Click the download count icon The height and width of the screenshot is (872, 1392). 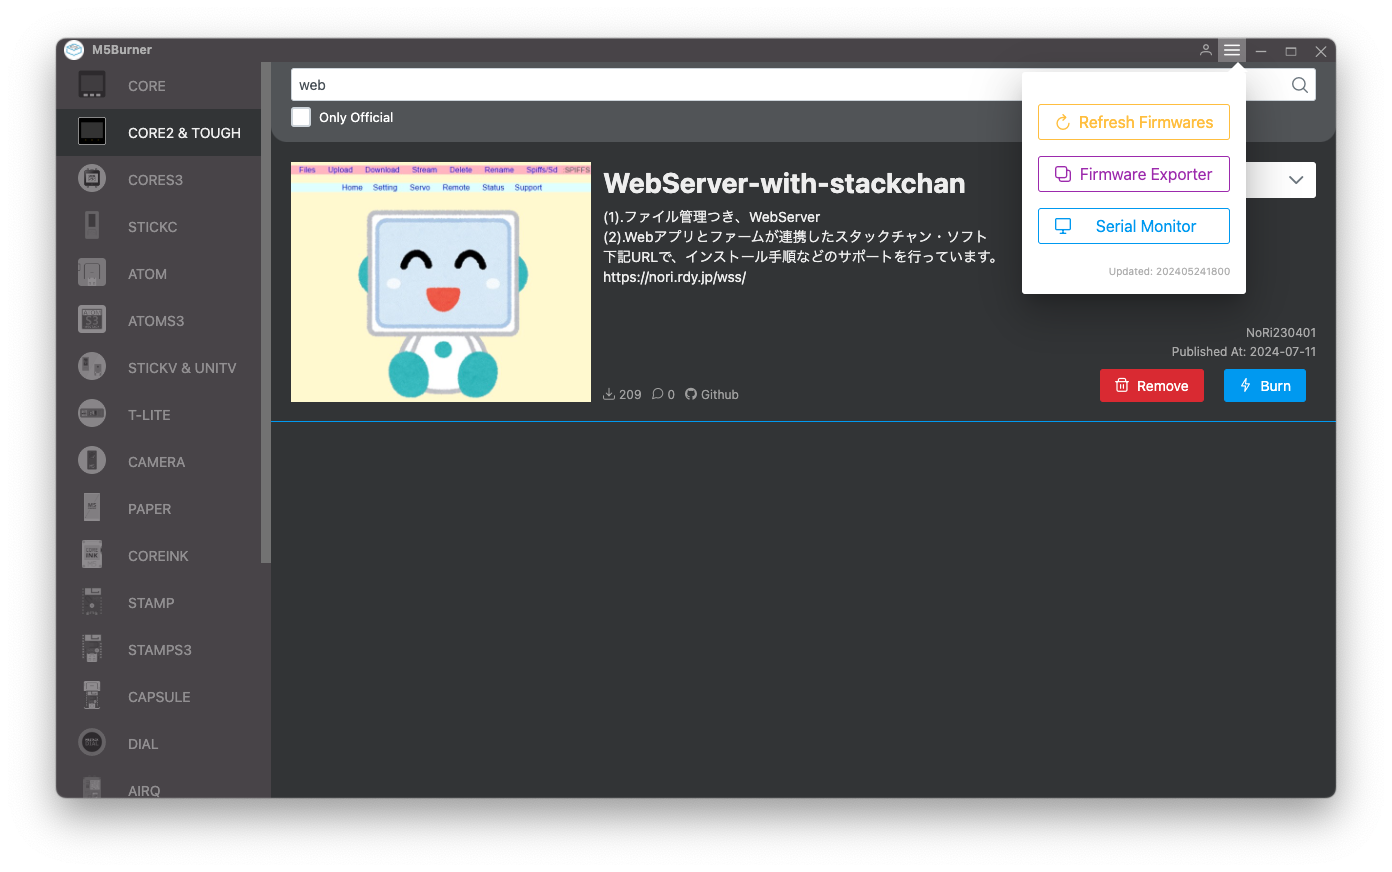coord(609,394)
